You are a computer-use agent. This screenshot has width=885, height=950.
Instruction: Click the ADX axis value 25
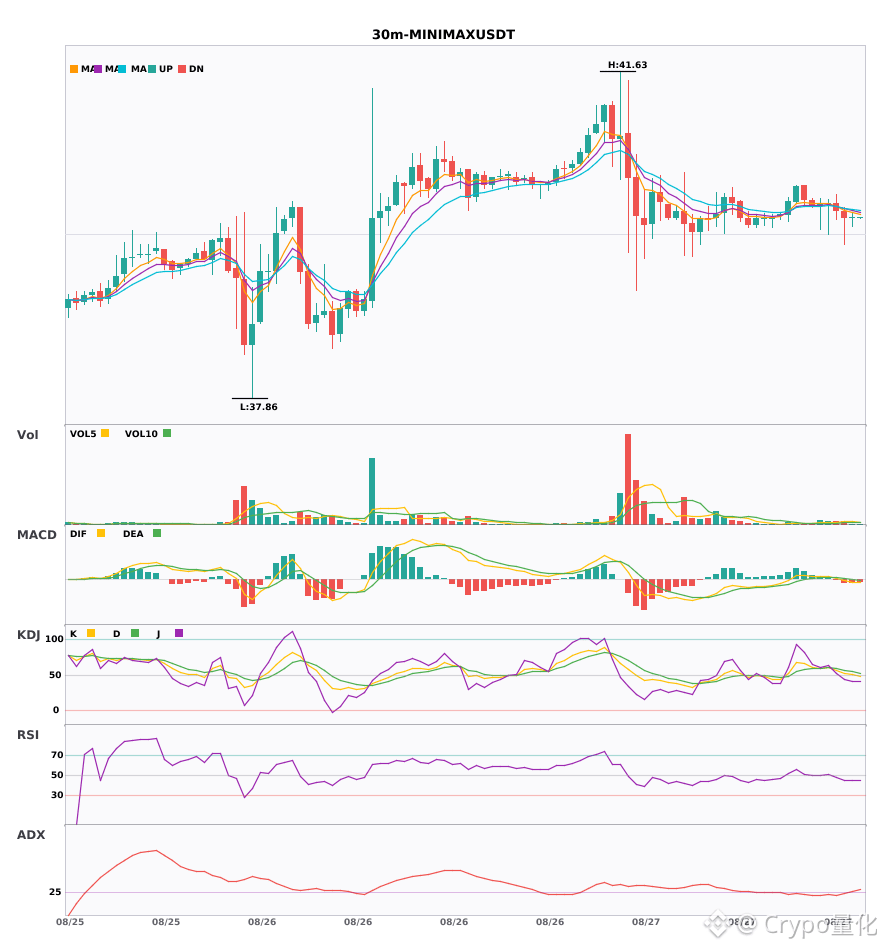coord(55,892)
